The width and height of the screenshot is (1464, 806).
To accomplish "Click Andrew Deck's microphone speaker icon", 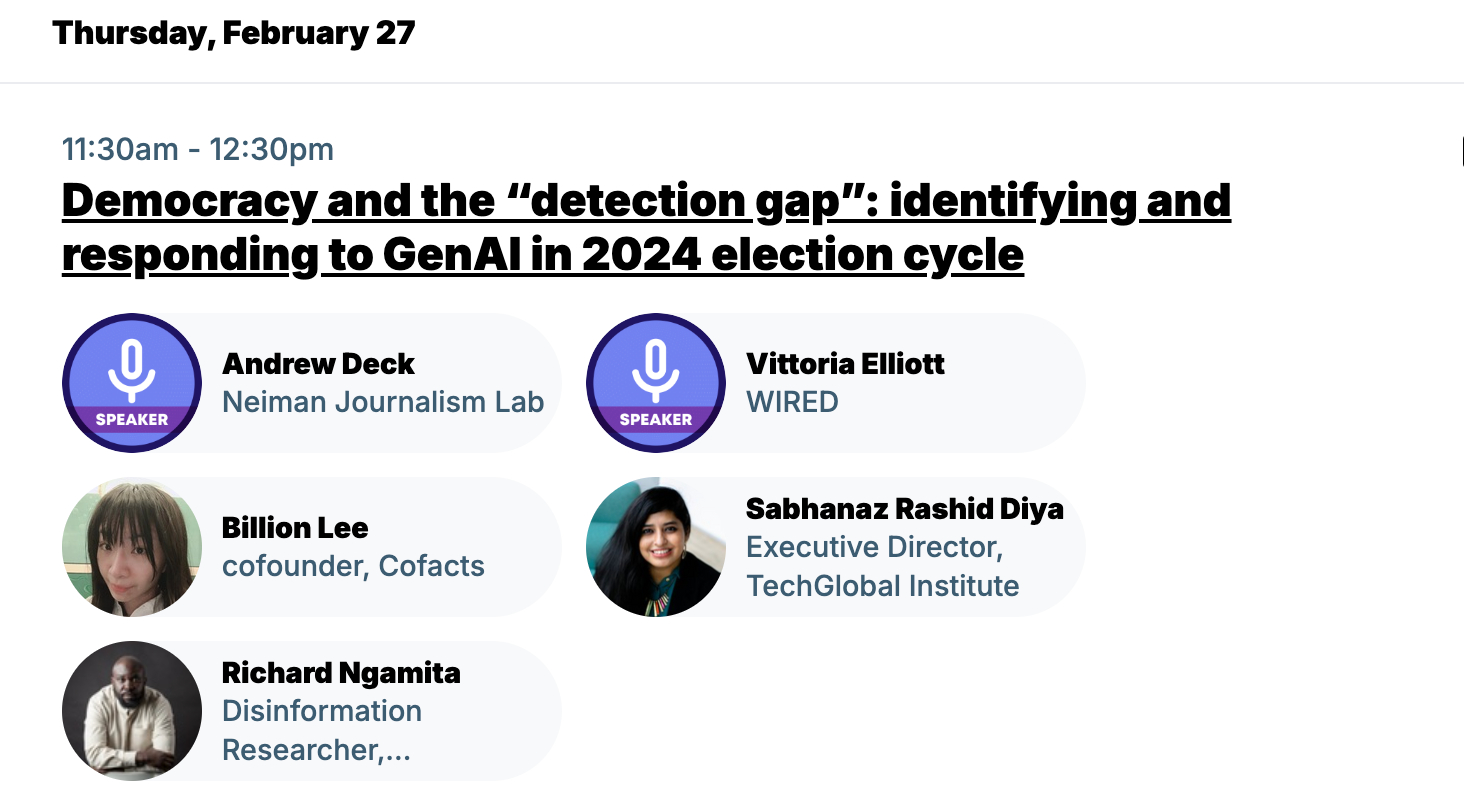I will [x=132, y=368].
